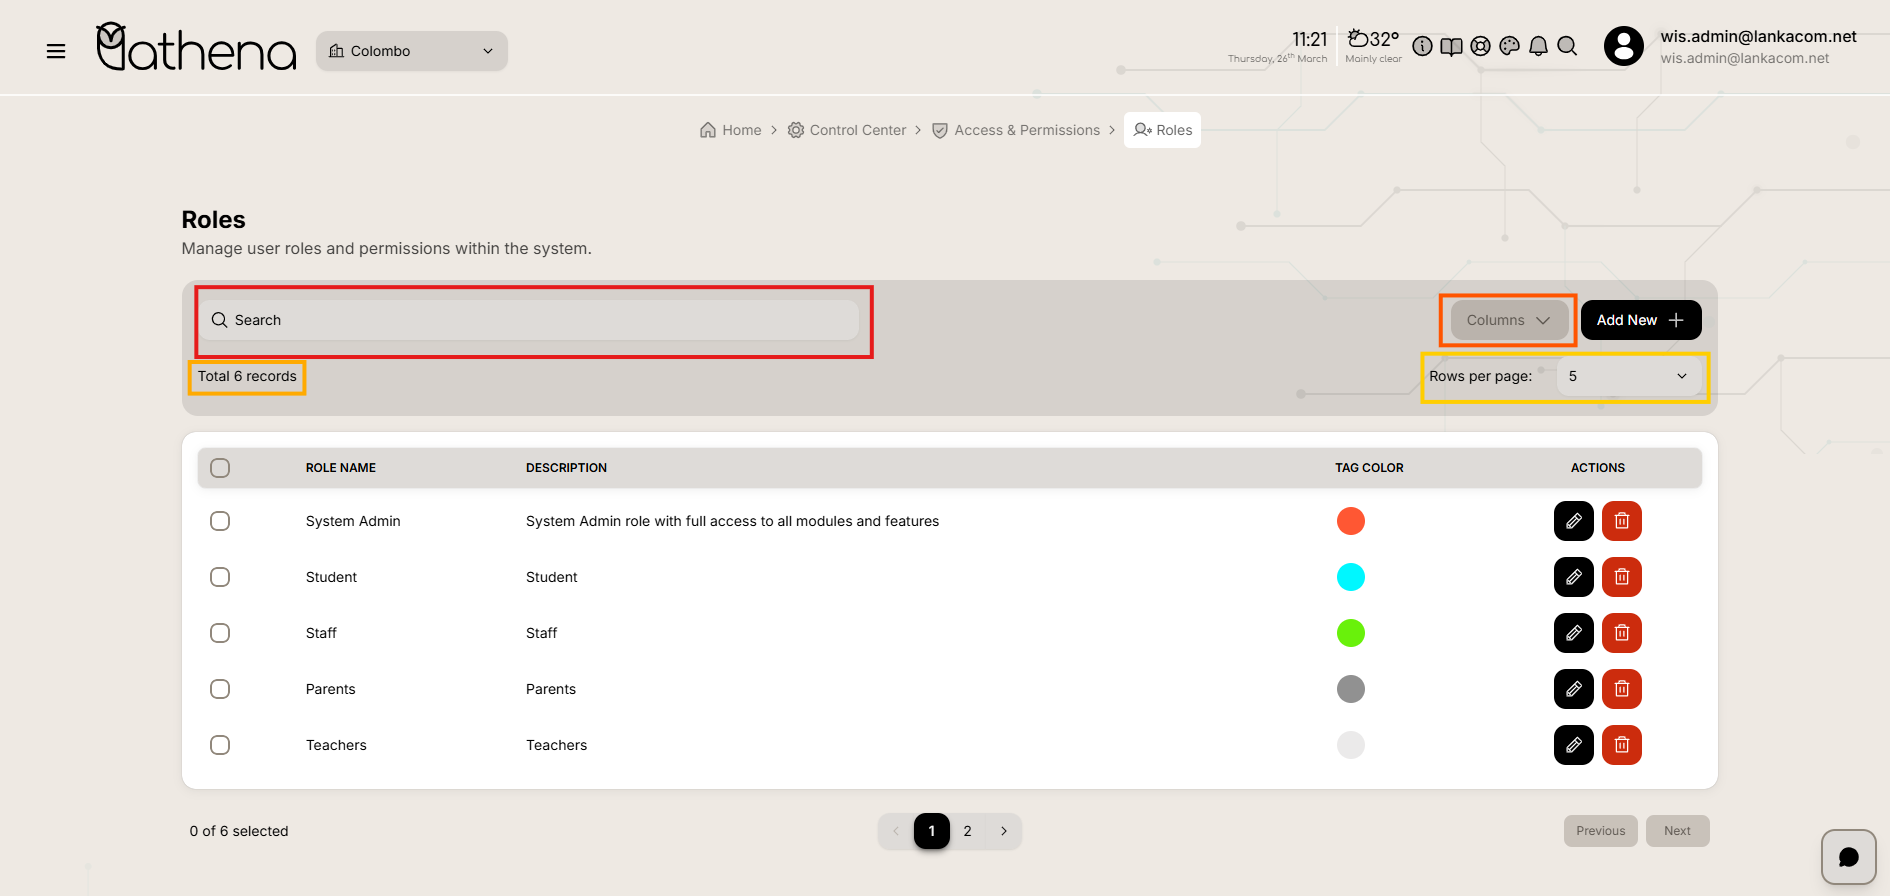This screenshot has width=1890, height=896.
Task: Change the rows per page dropdown
Action: [1627, 376]
